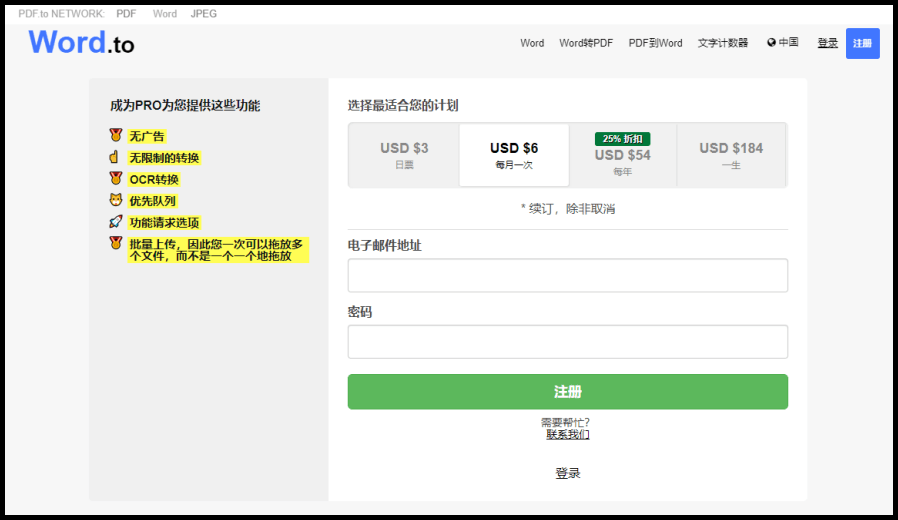Screen dimensions: 898x520
Task: Click the 续订，除非取消 note
Action: (568, 209)
